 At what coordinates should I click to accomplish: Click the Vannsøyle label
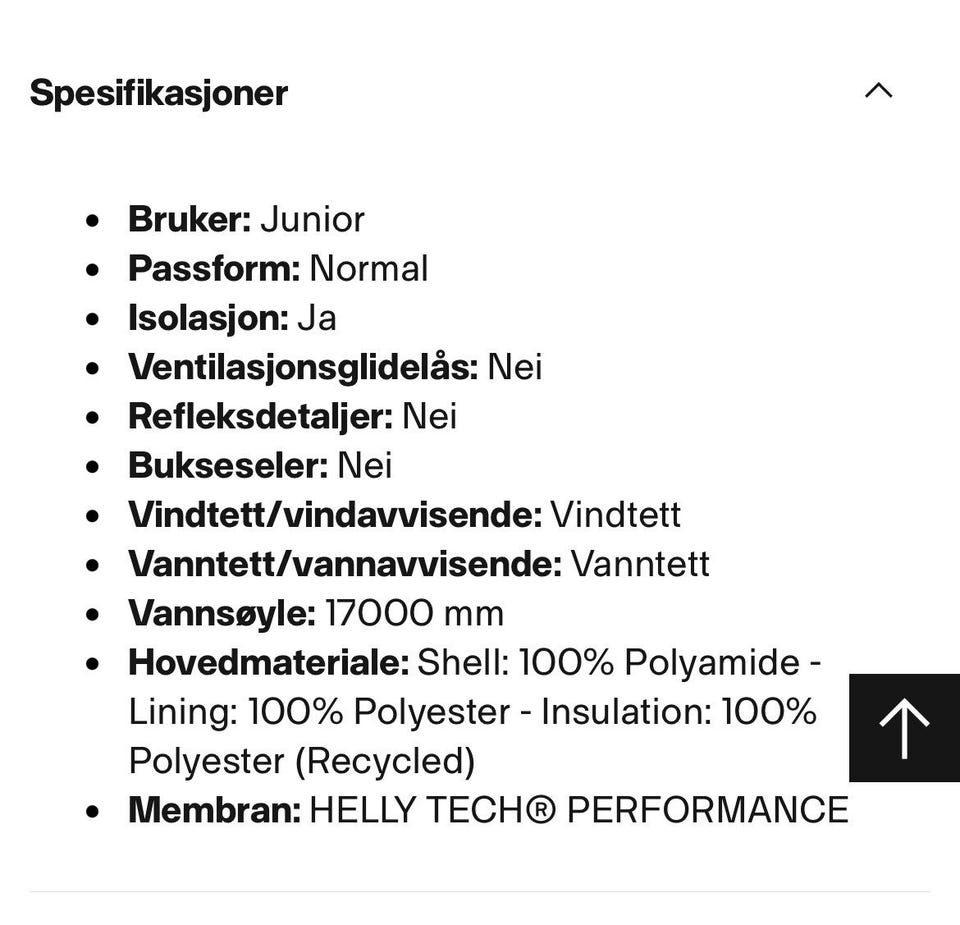click(x=221, y=613)
